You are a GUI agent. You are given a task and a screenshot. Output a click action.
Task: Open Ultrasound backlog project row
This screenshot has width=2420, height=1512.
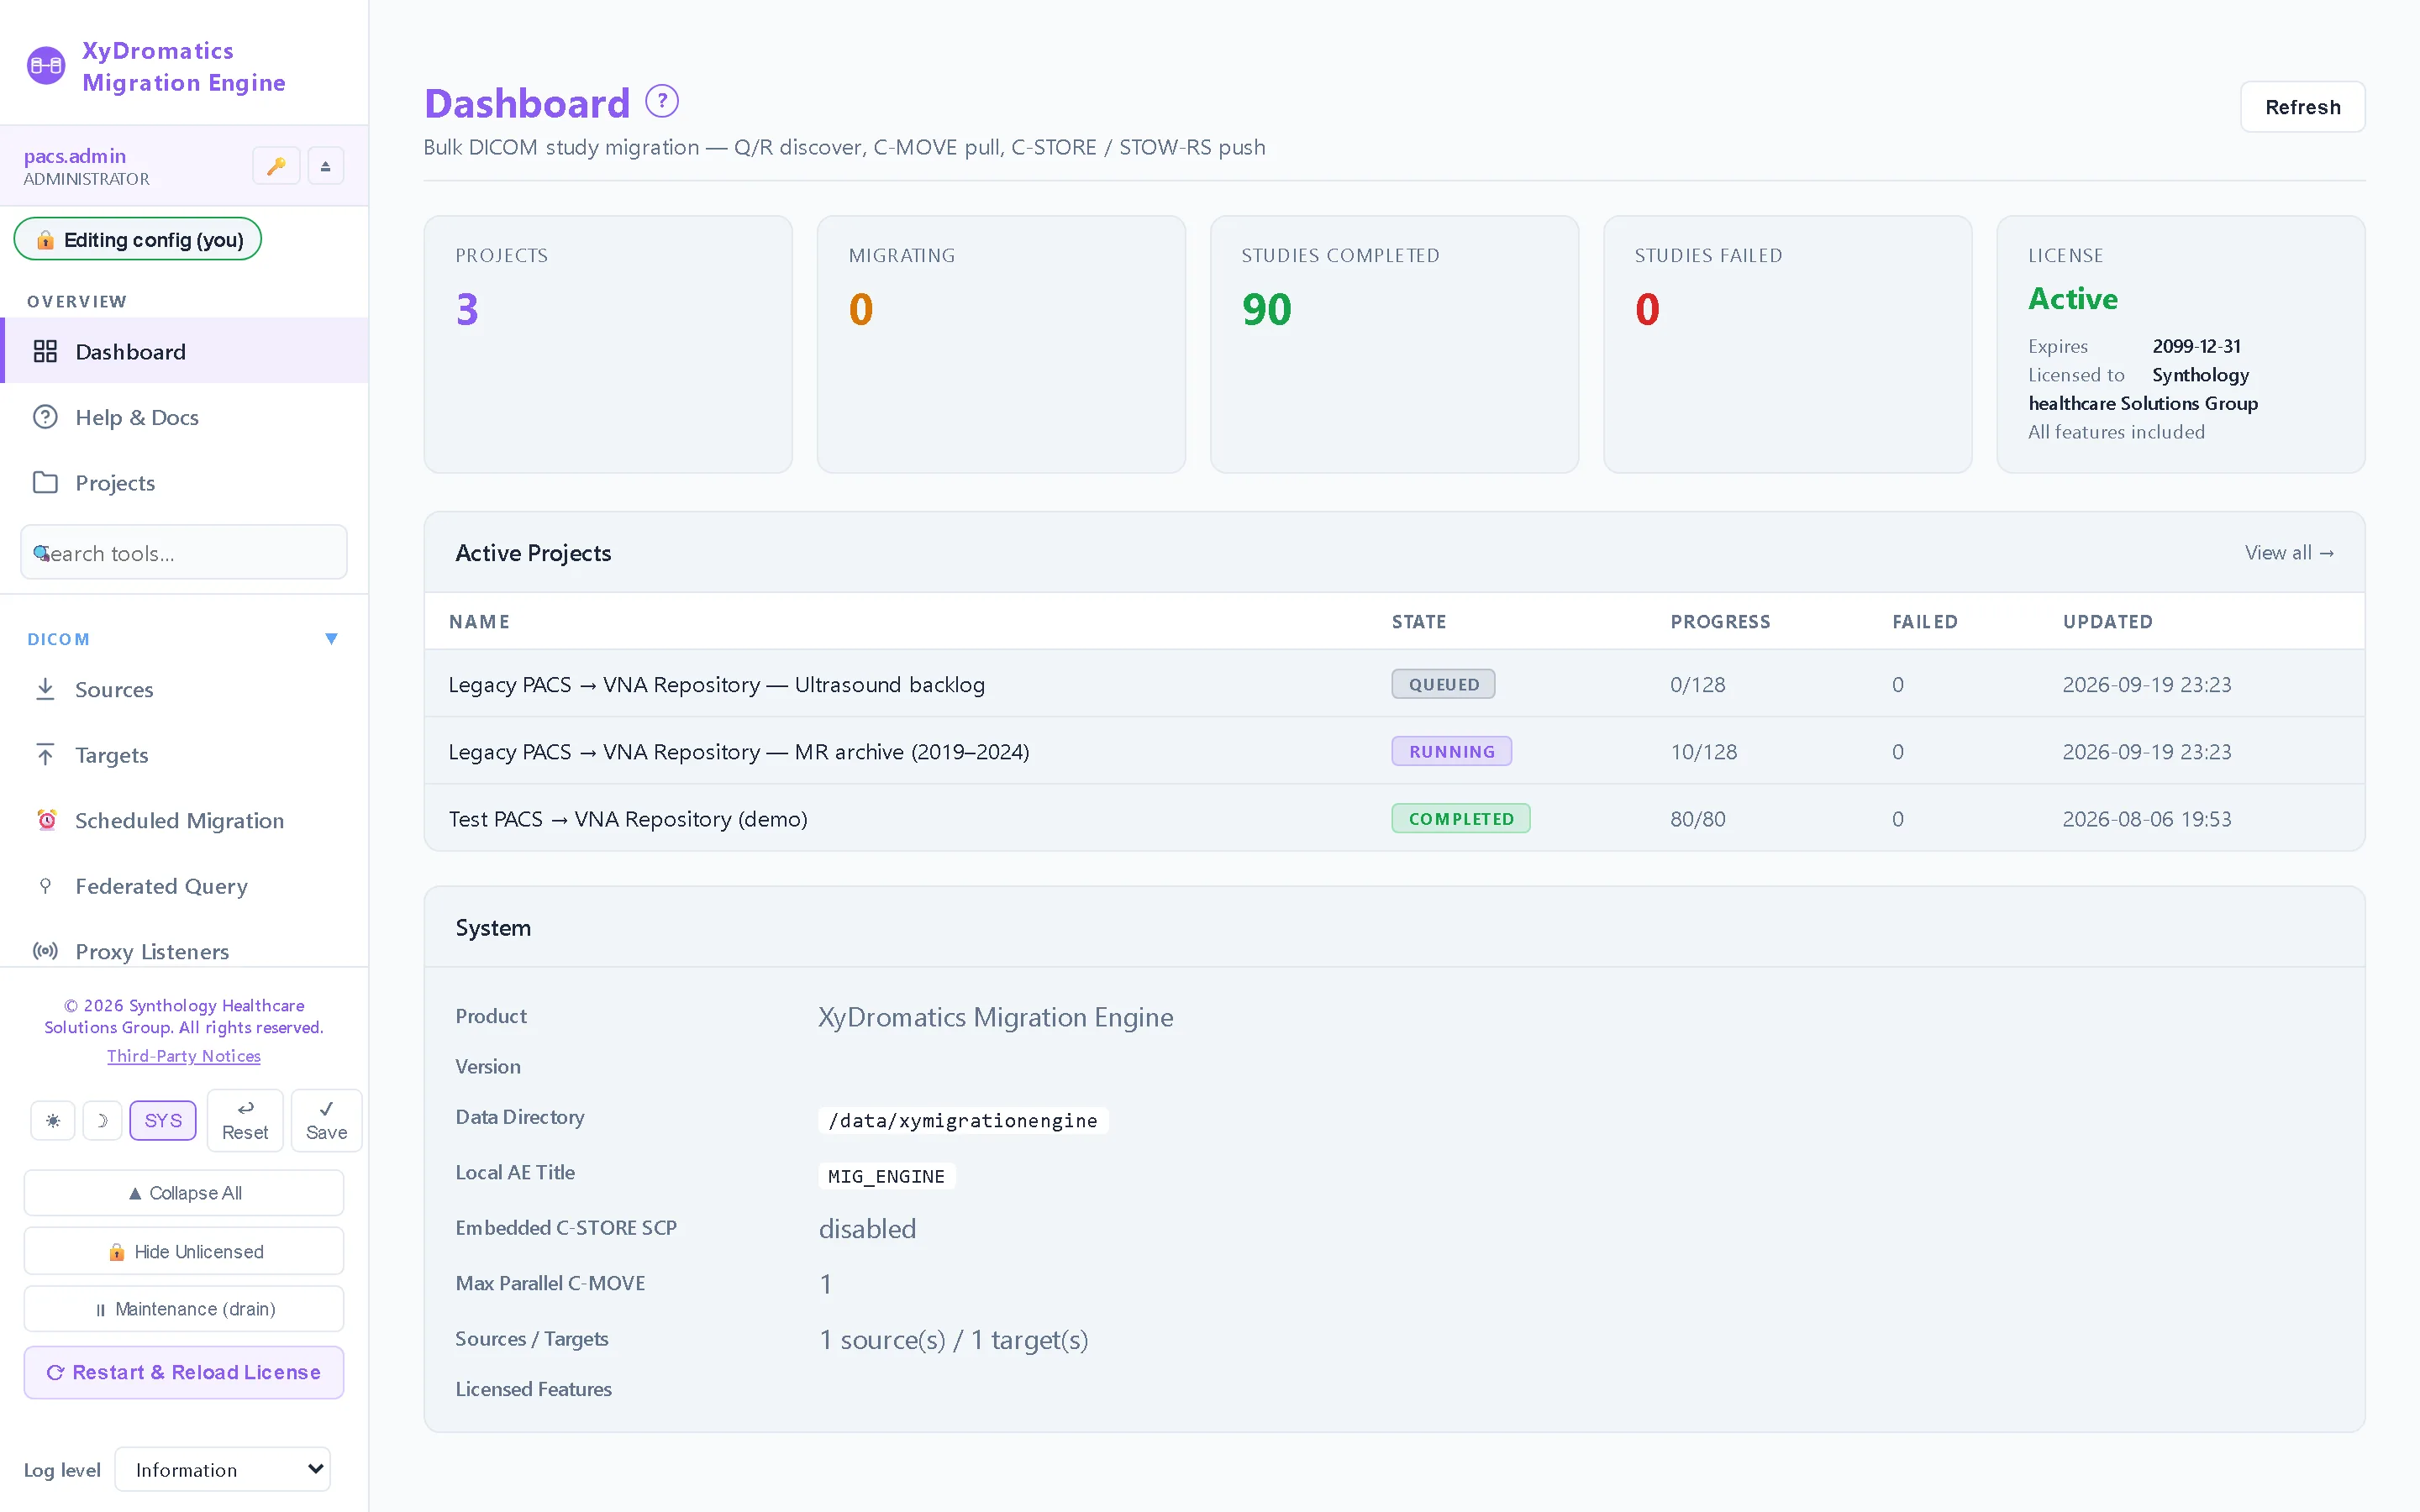tap(1394, 684)
